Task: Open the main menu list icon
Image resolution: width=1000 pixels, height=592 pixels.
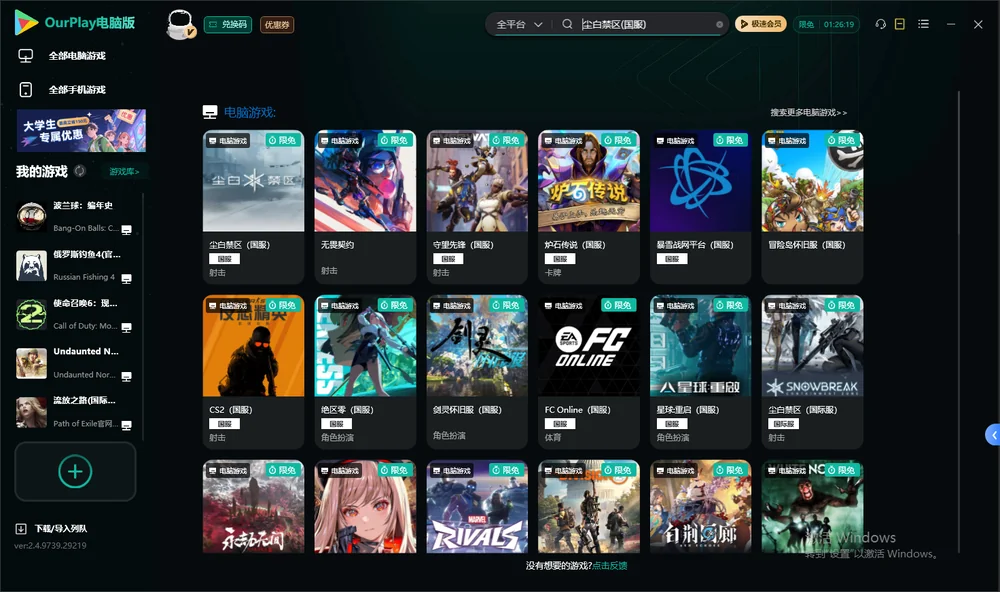Action: [923, 24]
